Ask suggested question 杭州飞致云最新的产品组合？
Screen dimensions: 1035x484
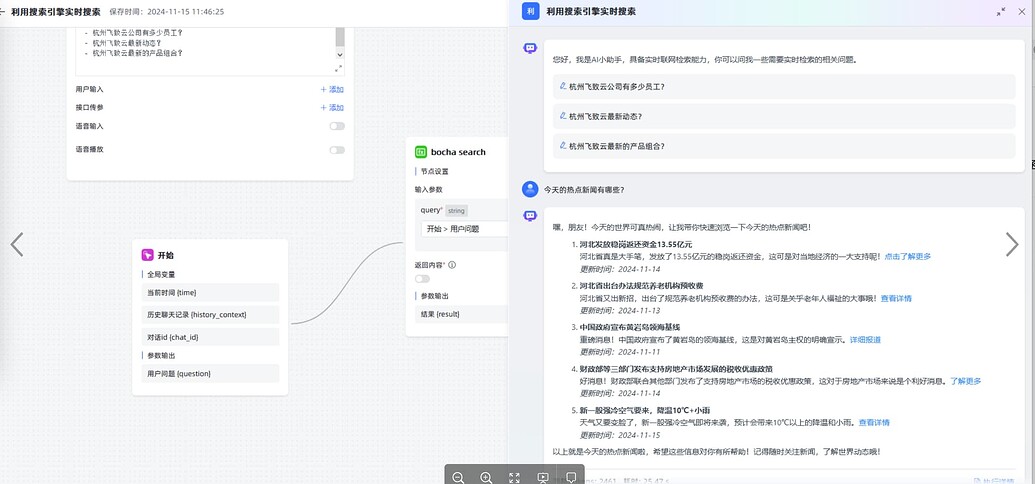pyautogui.click(x=784, y=146)
